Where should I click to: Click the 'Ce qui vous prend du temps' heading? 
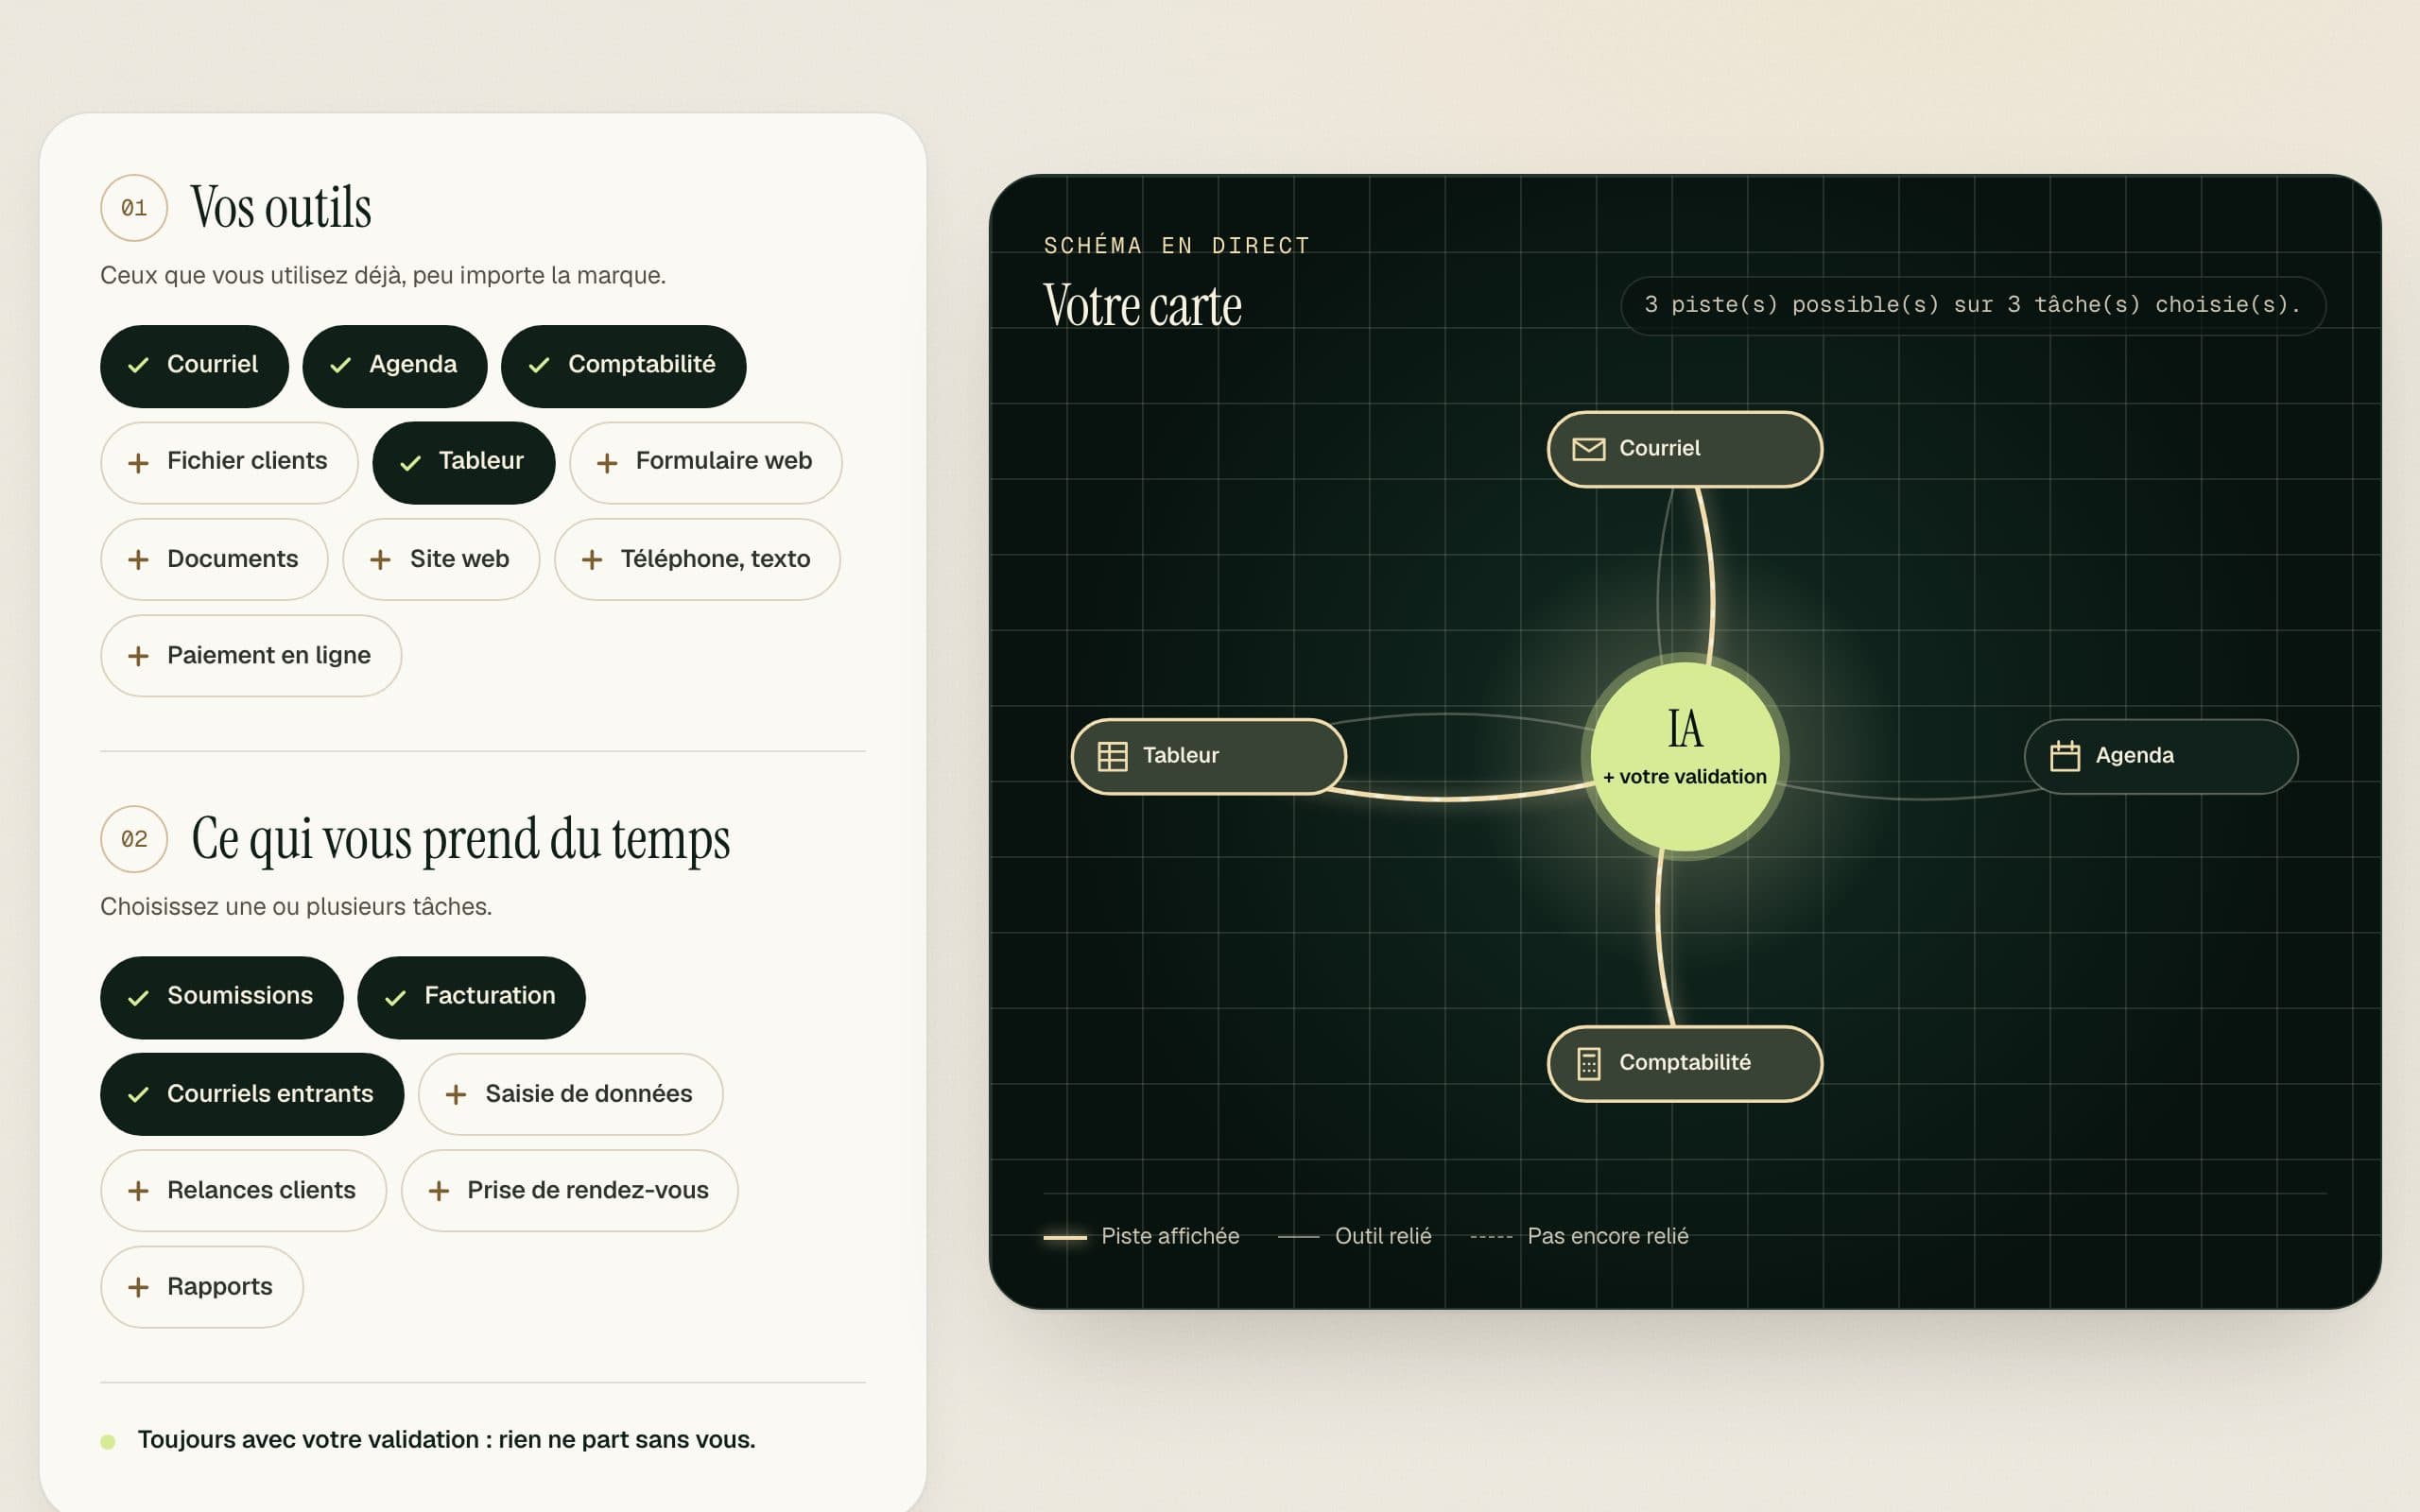pyautogui.click(x=460, y=840)
